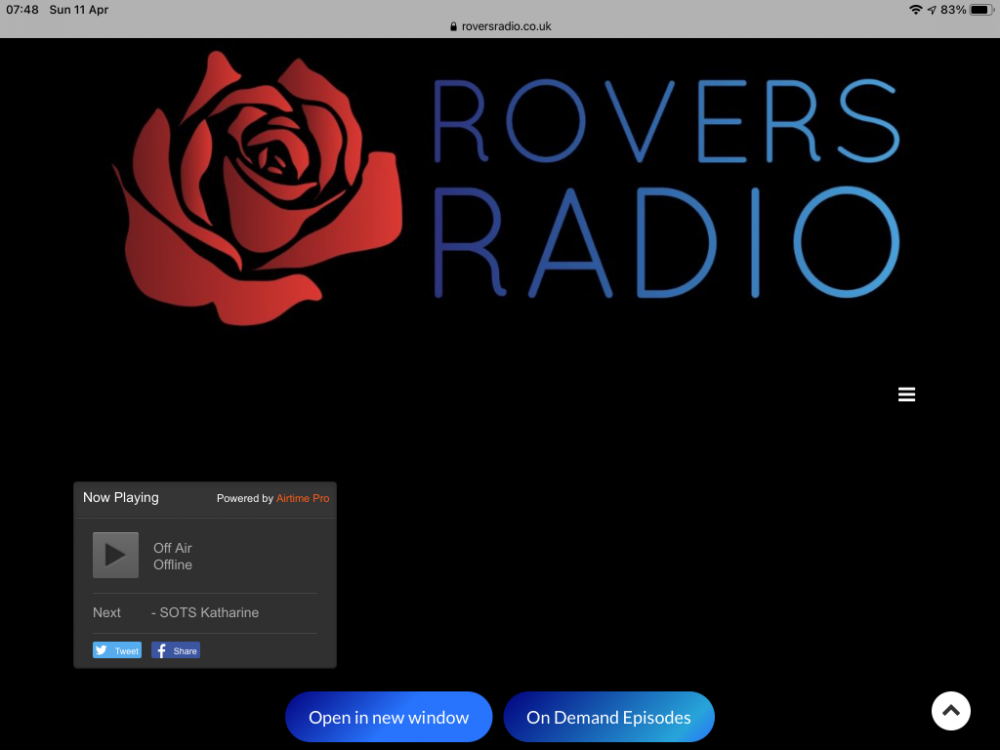Image resolution: width=1000 pixels, height=750 pixels.
Task: Tap the padlock icon in address bar
Action: click(454, 27)
